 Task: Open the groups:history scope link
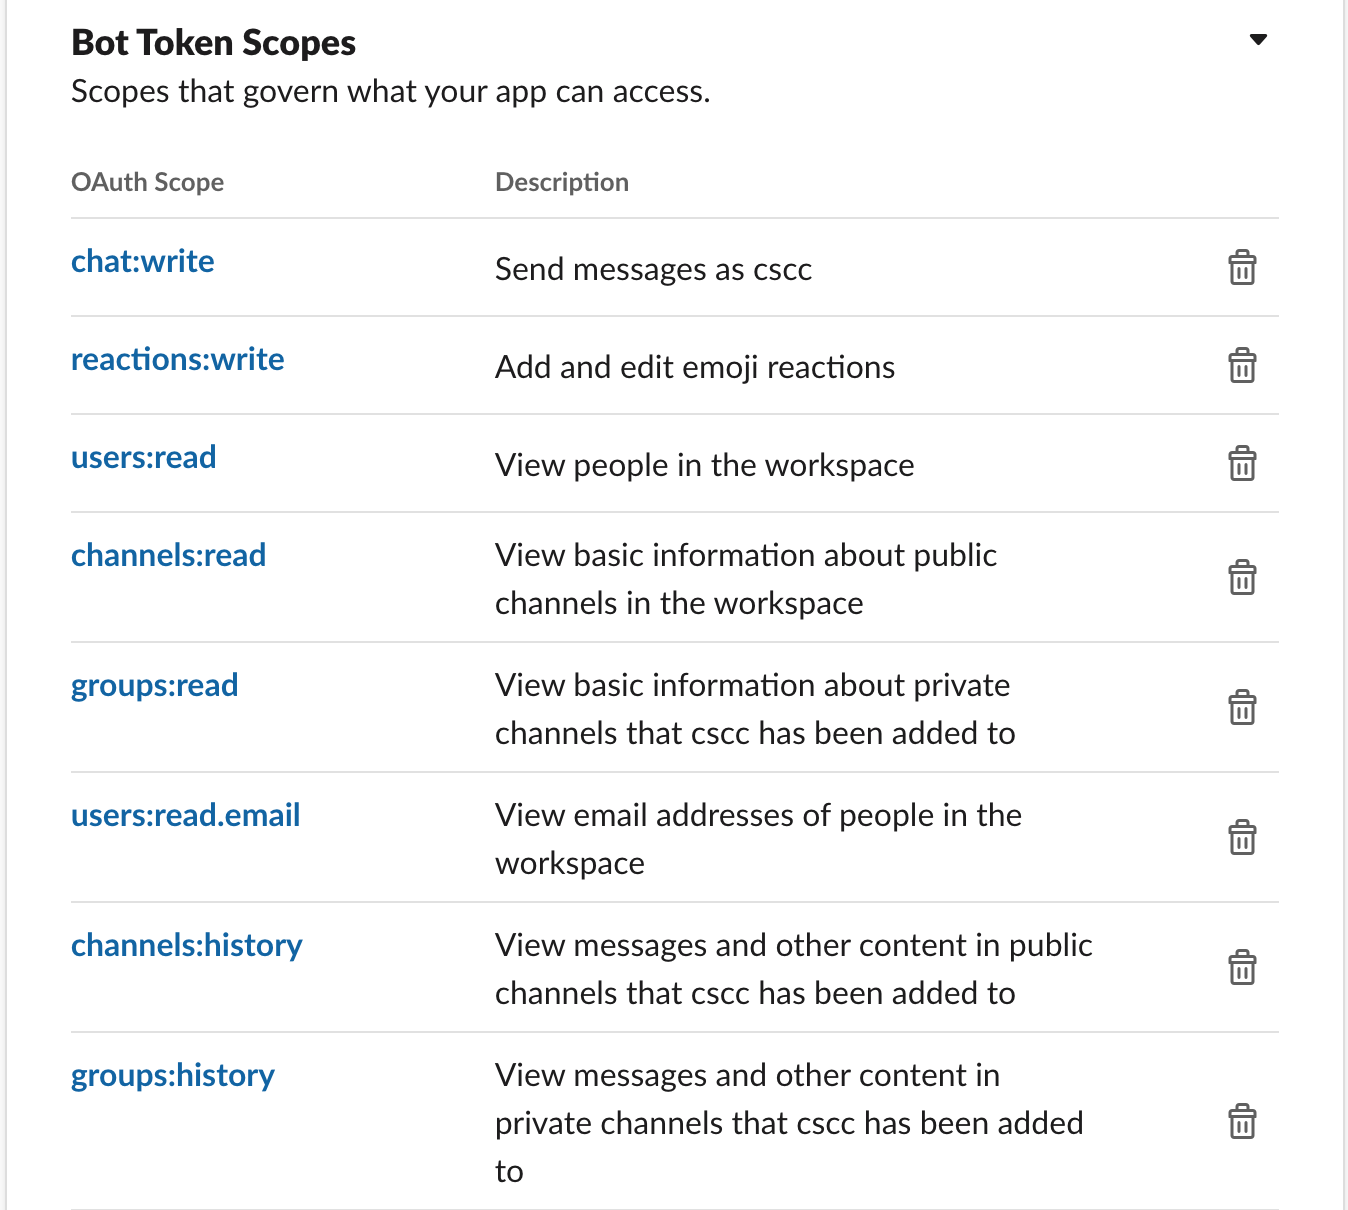click(x=172, y=1076)
